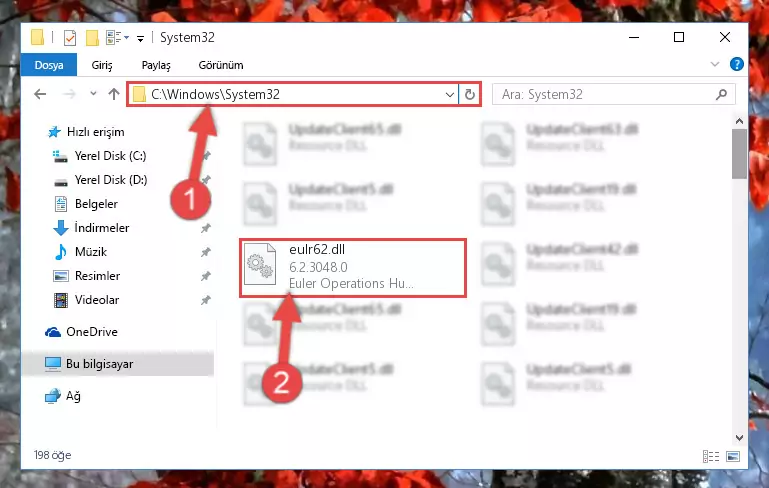Refresh the System32 folder view
769x488 pixels.
coord(469,94)
